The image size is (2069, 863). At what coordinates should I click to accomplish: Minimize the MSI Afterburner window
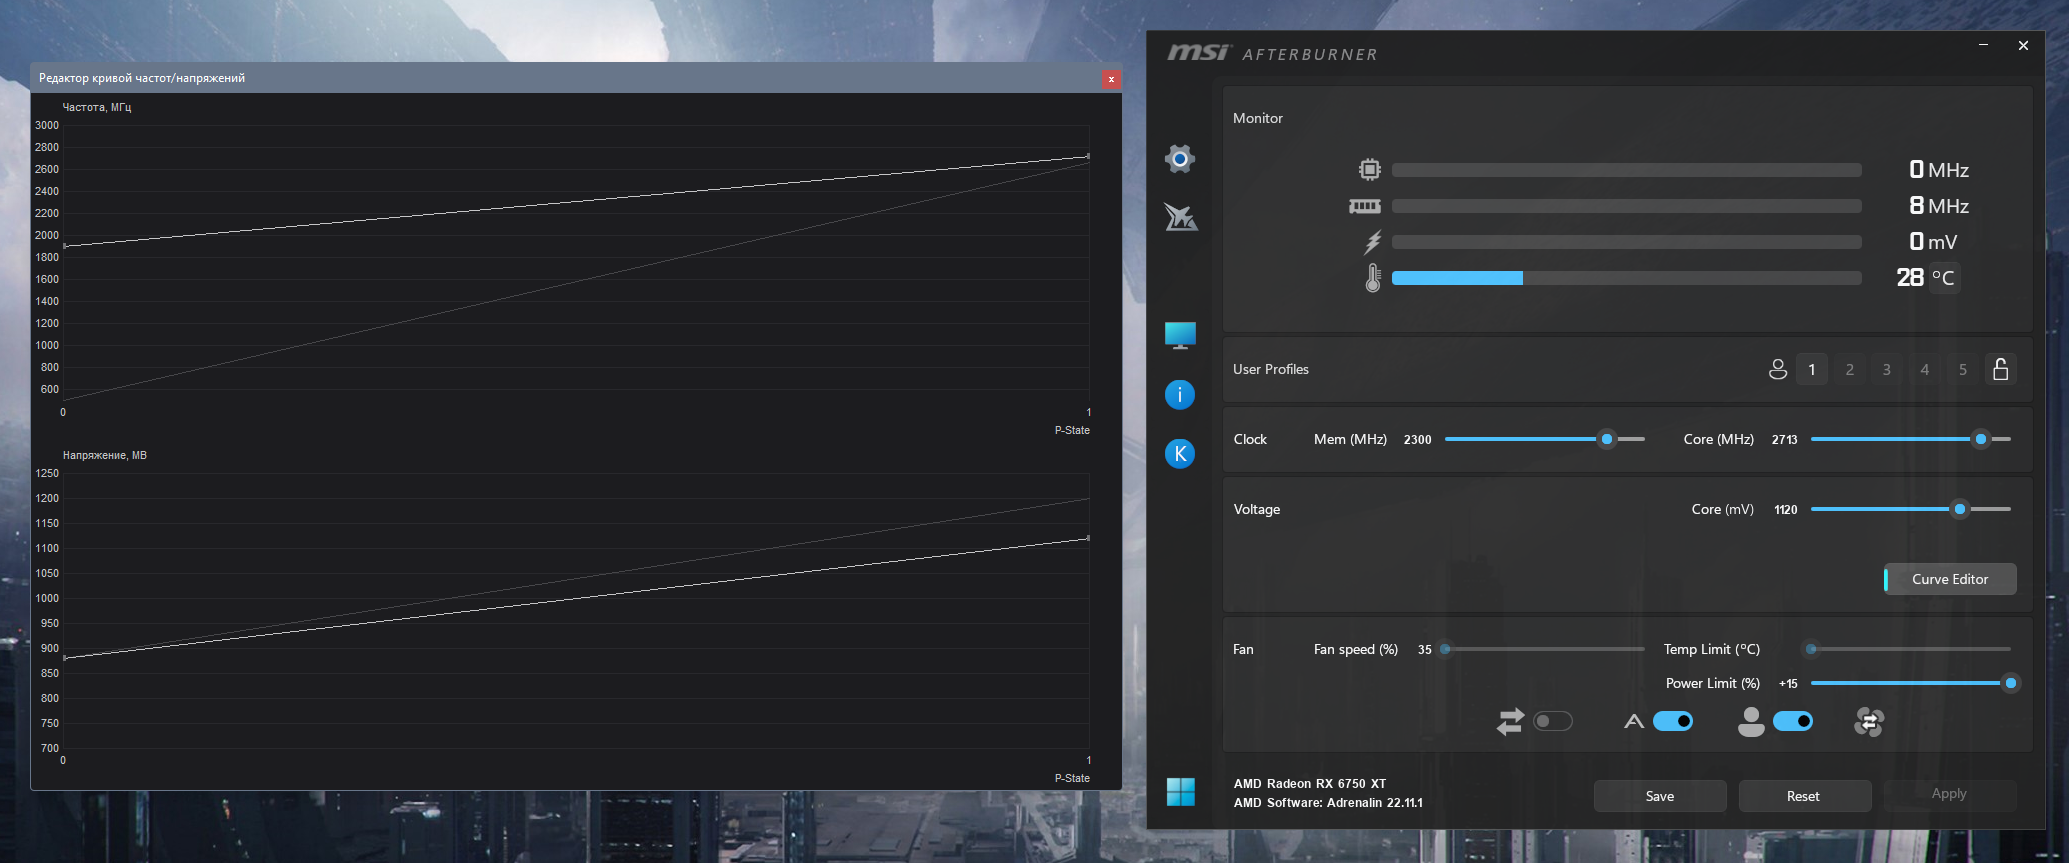point(1983,45)
